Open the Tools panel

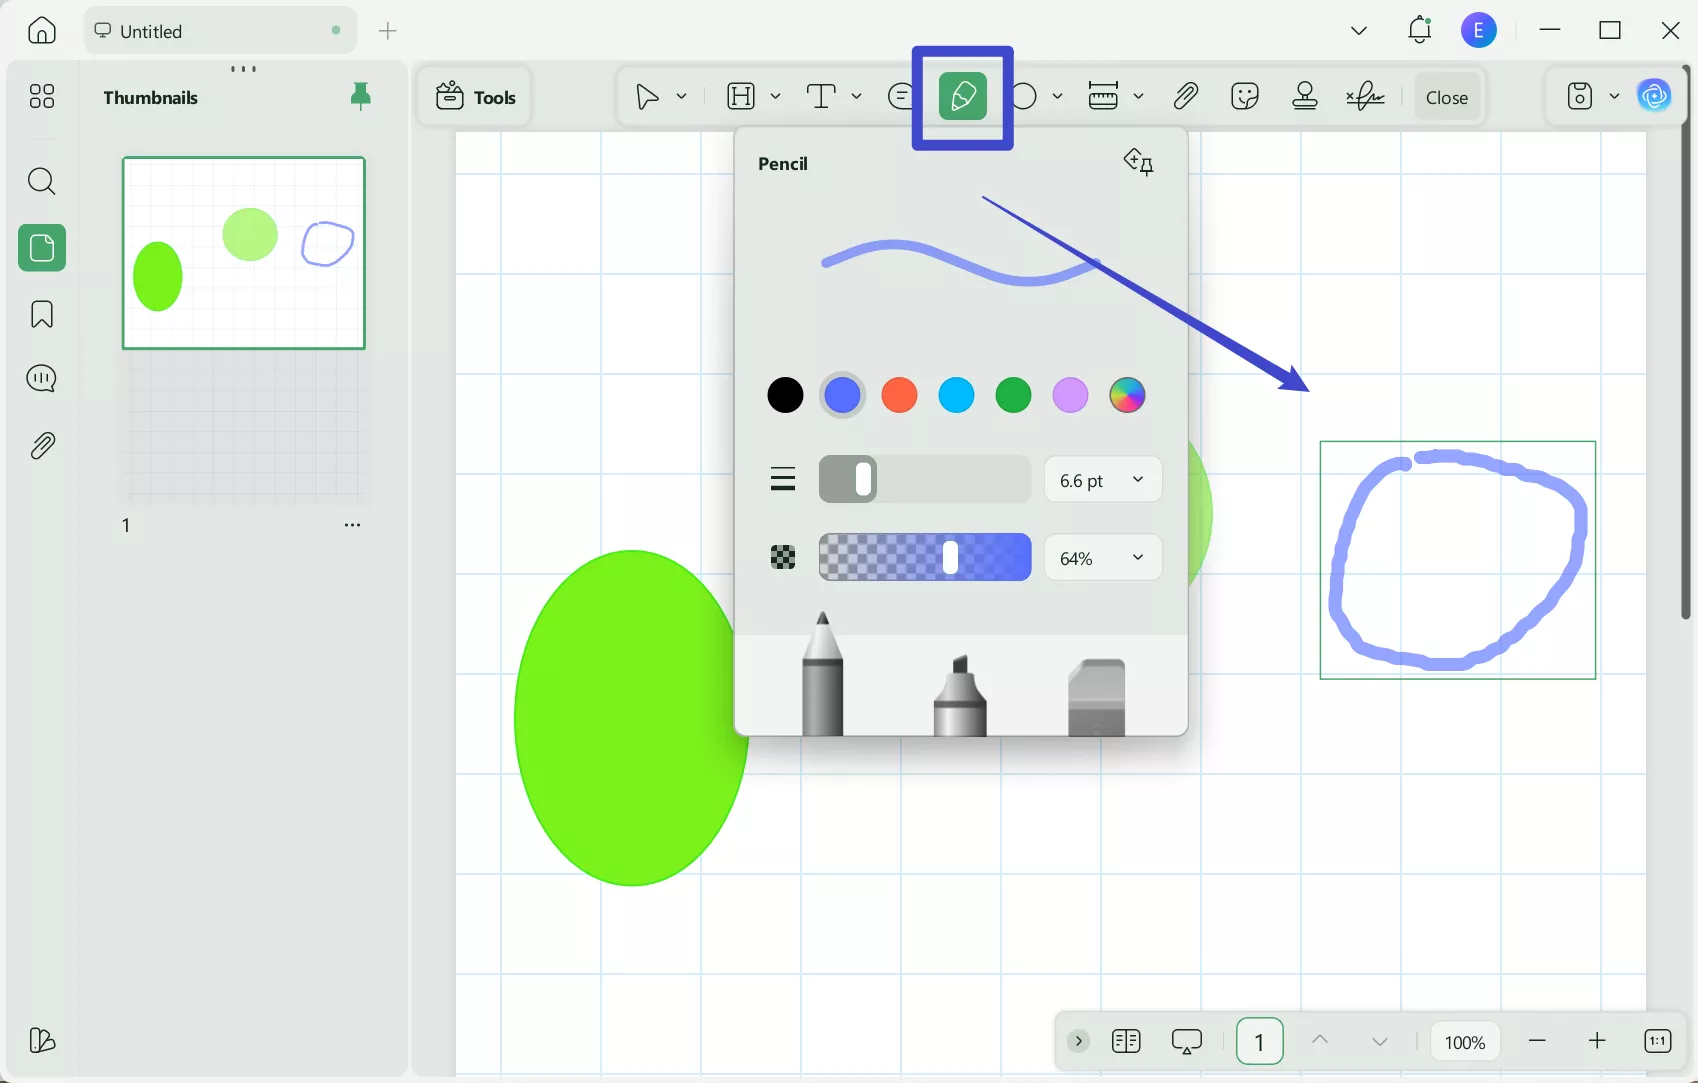pos(475,96)
